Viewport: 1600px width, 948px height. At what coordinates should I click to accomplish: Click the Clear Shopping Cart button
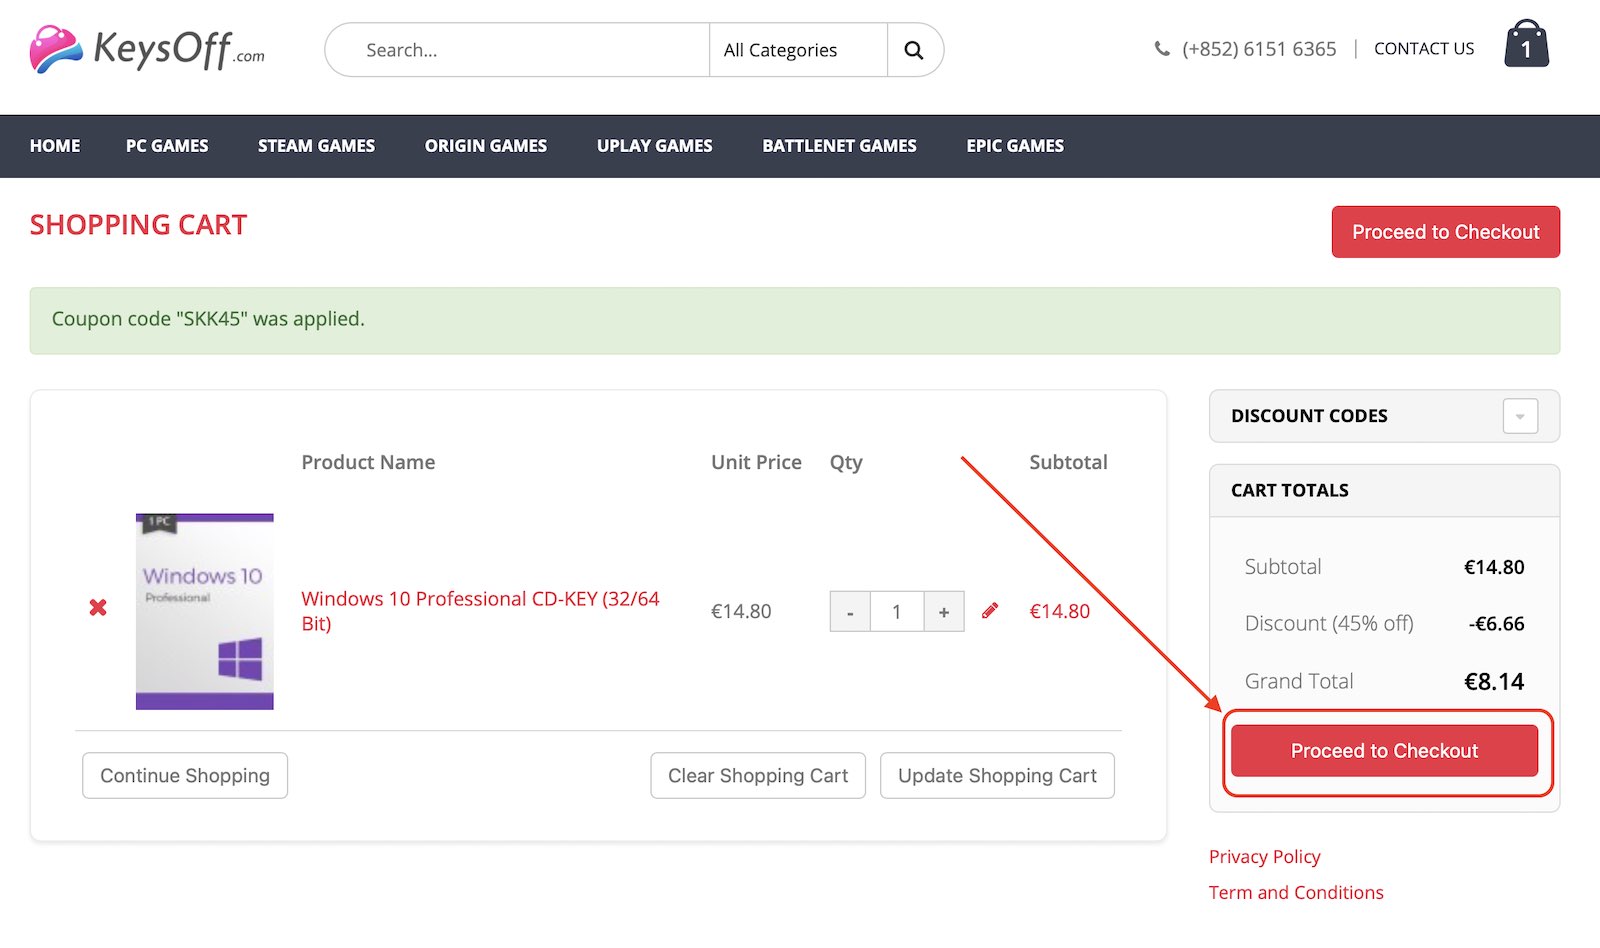[758, 776]
